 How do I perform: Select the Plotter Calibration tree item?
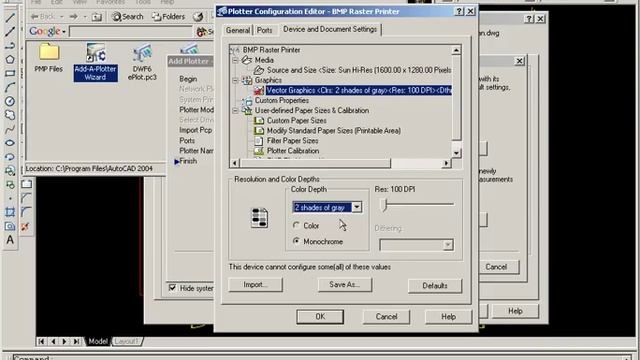(293, 151)
